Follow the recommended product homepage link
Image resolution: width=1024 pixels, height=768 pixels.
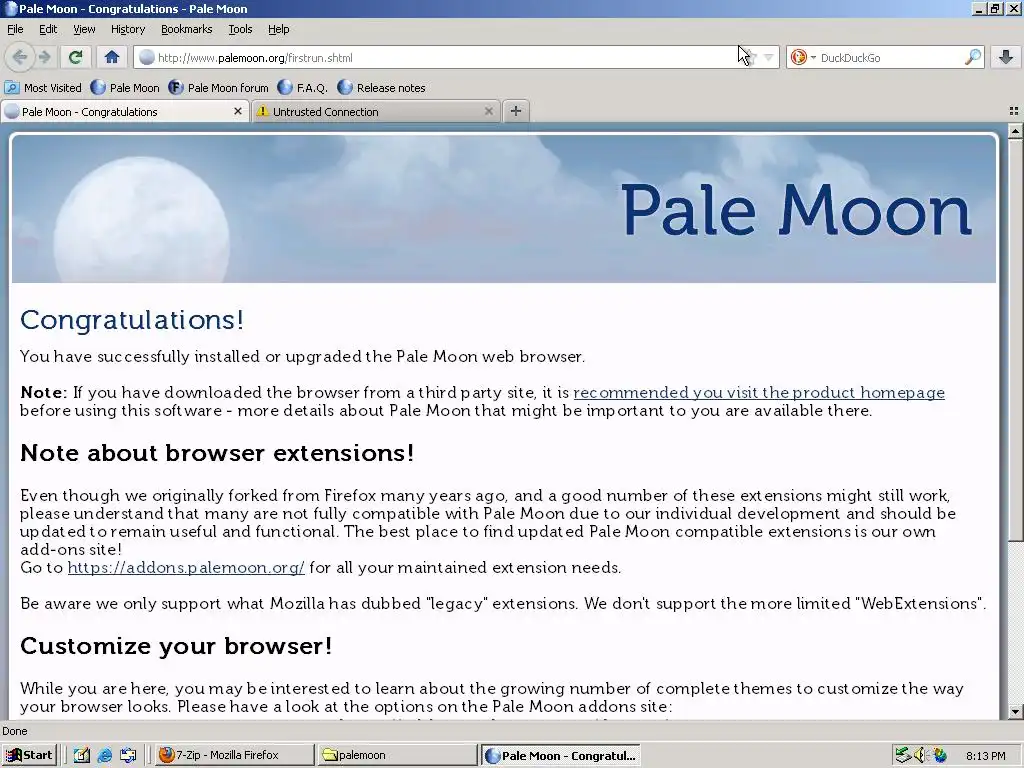tap(759, 392)
